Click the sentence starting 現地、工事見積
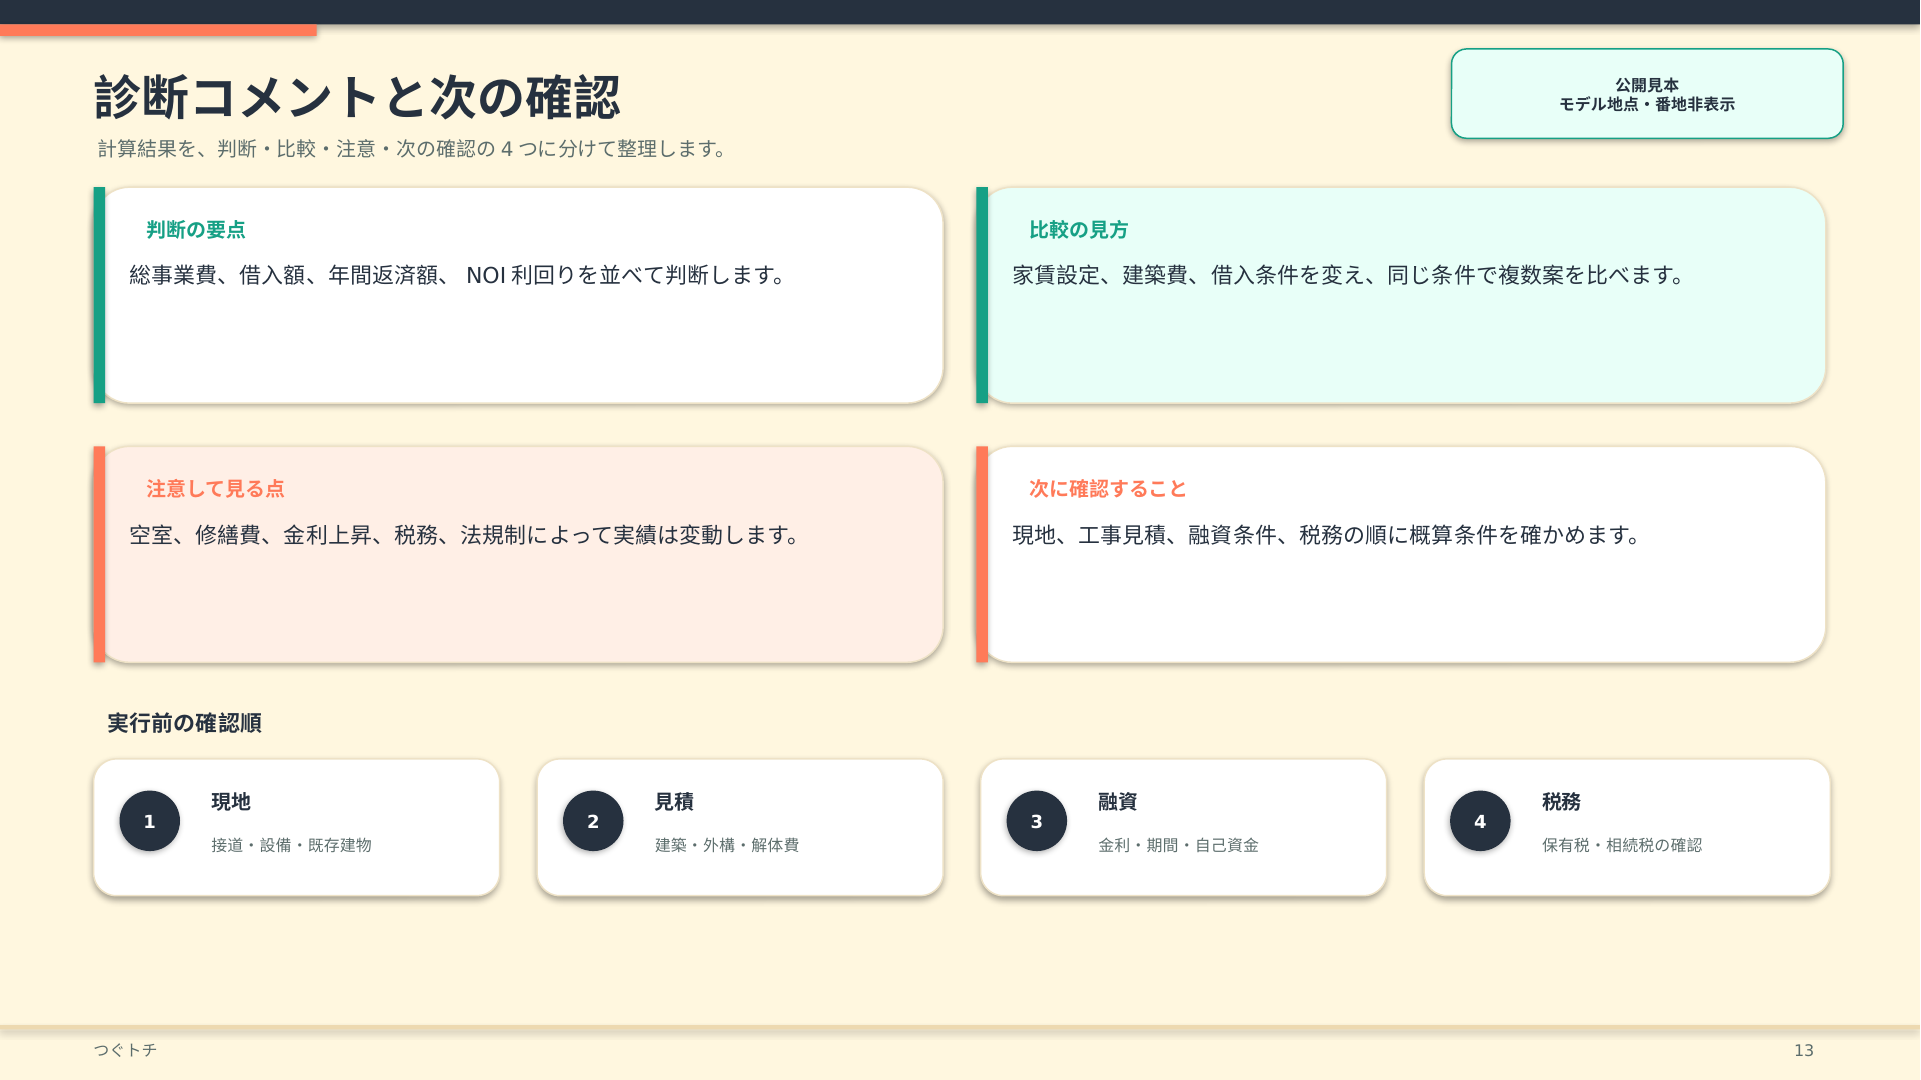The image size is (1921, 1080). 1328,535
